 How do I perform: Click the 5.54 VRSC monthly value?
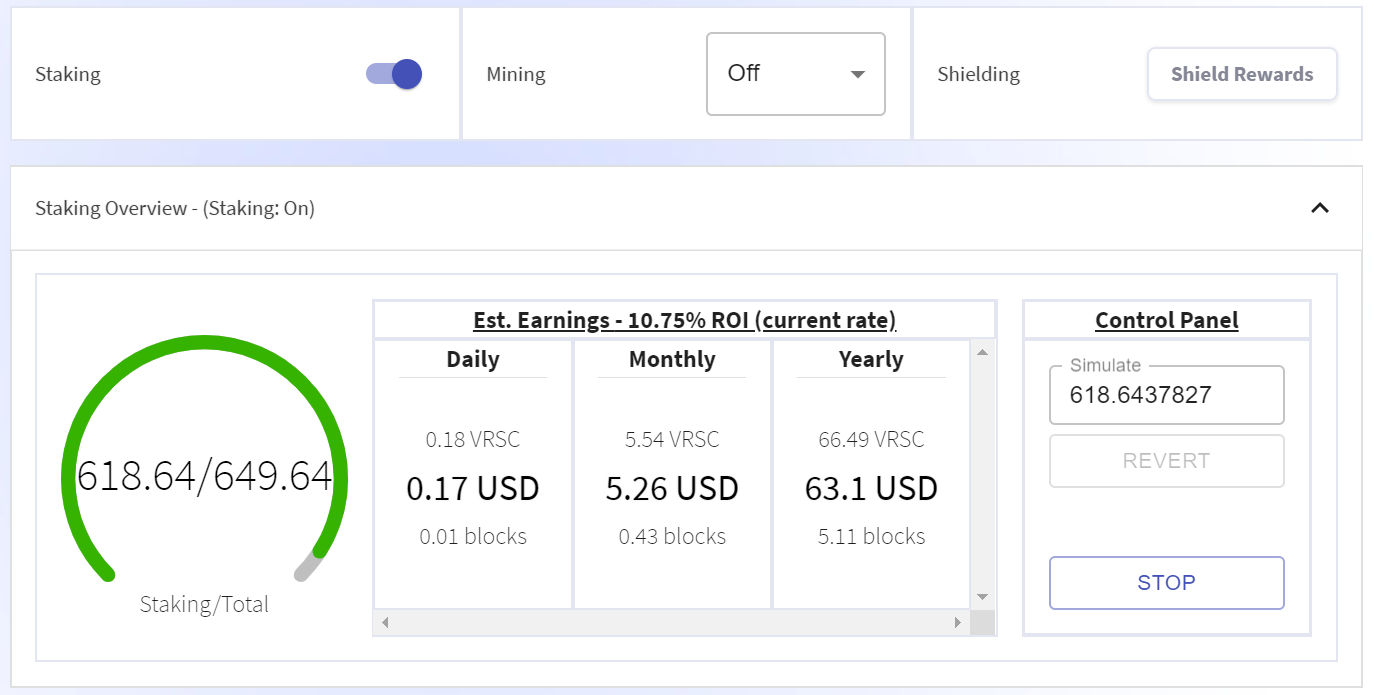[x=672, y=439]
